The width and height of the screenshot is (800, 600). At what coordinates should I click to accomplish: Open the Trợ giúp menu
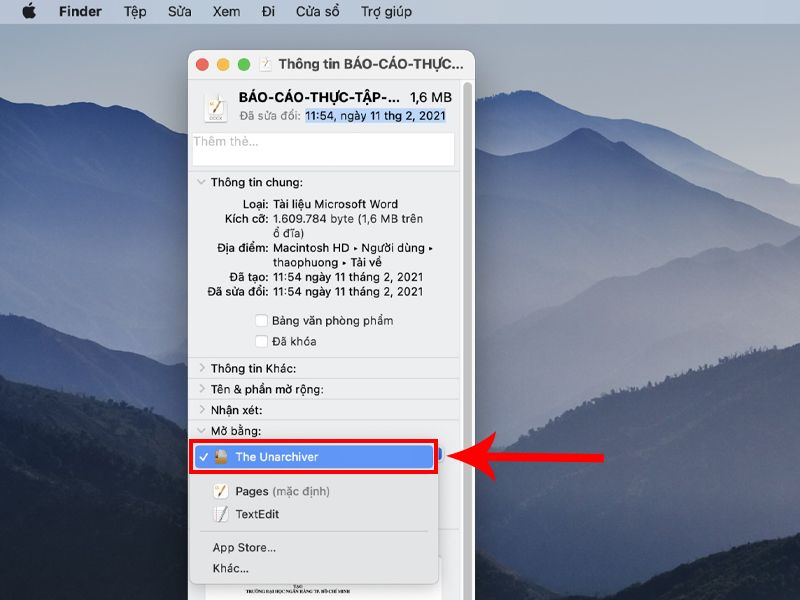386,11
